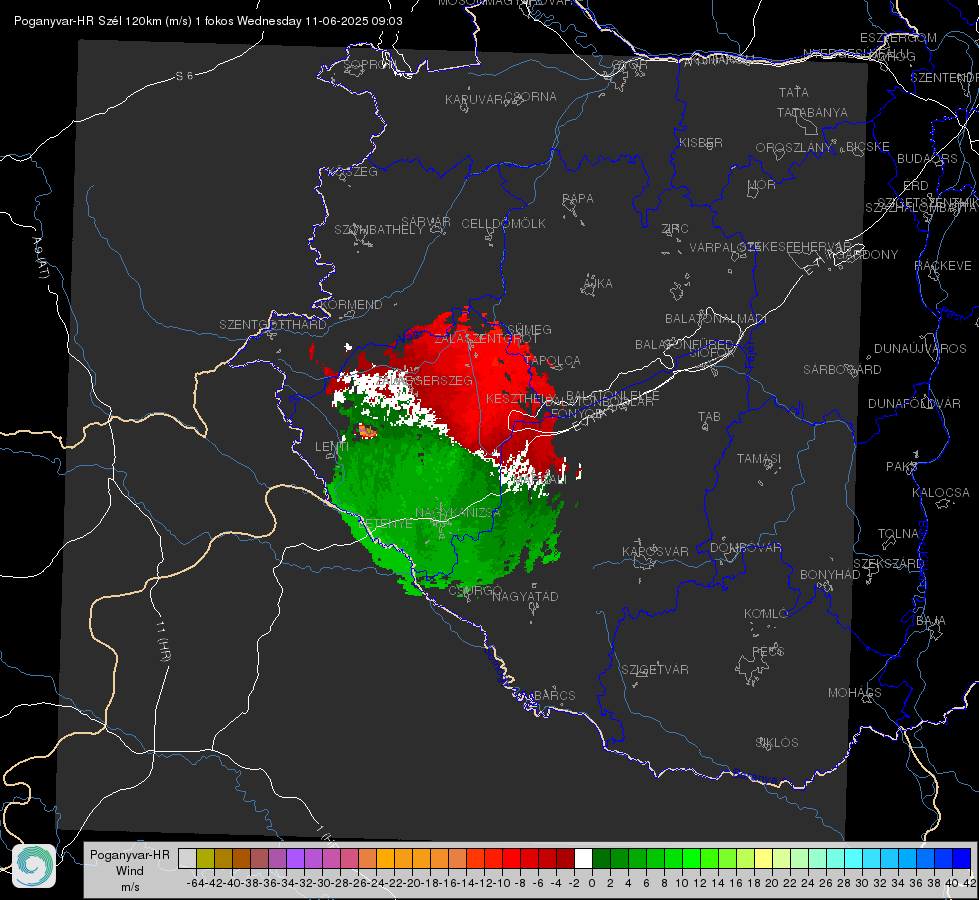Click the 'm/s' unit label in the legend
The width and height of the screenshot is (979, 900).
pos(130,887)
